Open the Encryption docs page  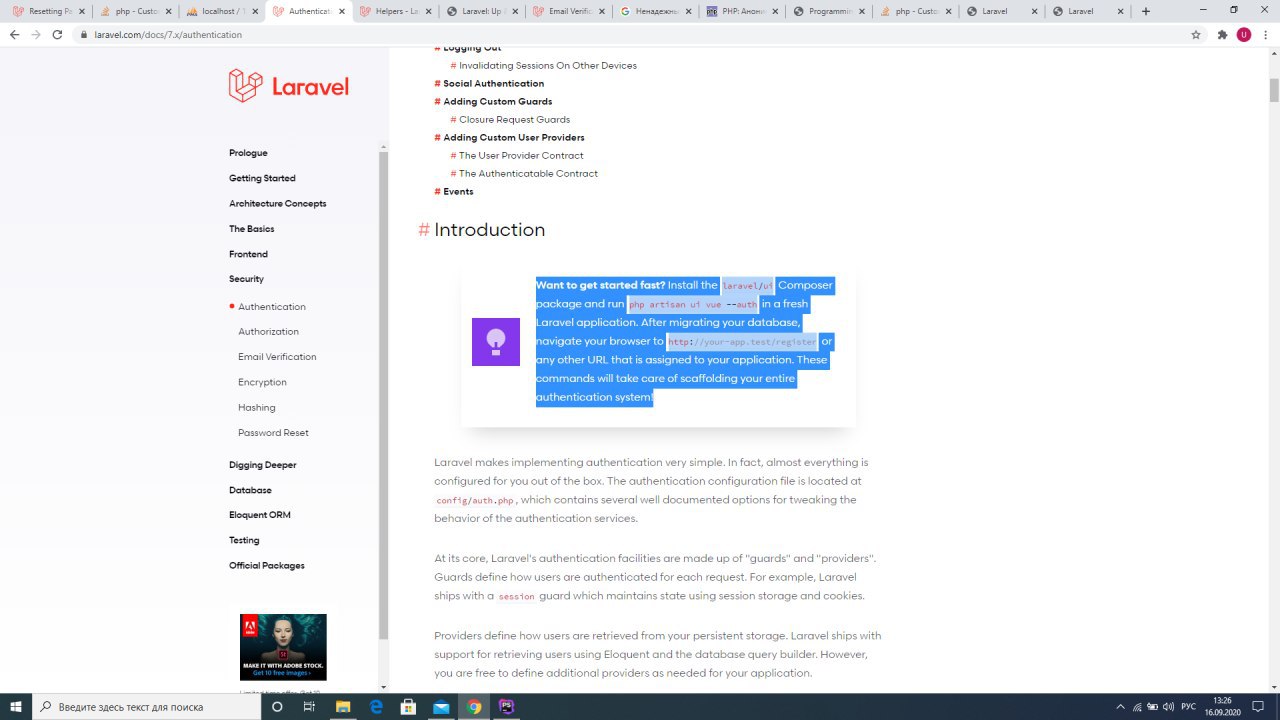click(262, 382)
